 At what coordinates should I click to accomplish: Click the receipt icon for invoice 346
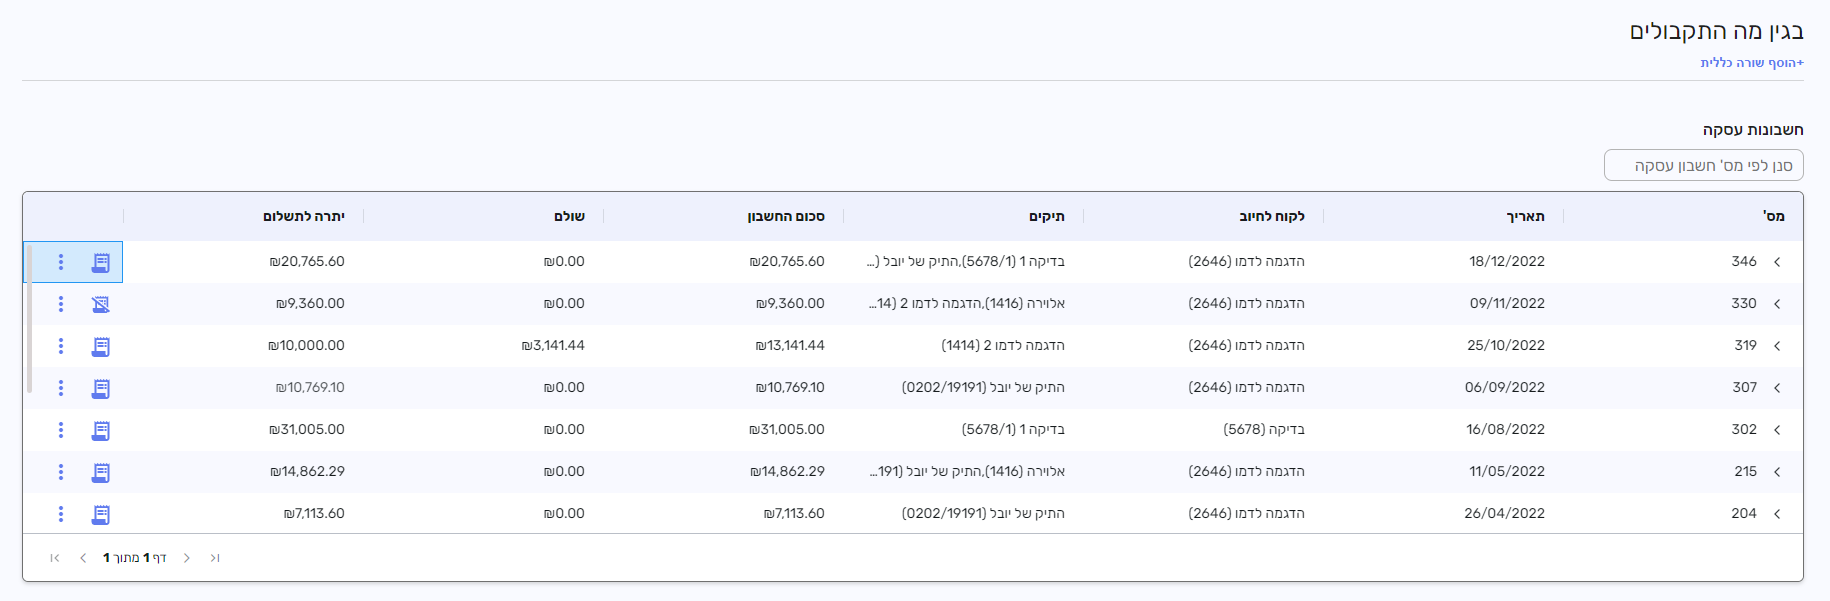coord(101,262)
